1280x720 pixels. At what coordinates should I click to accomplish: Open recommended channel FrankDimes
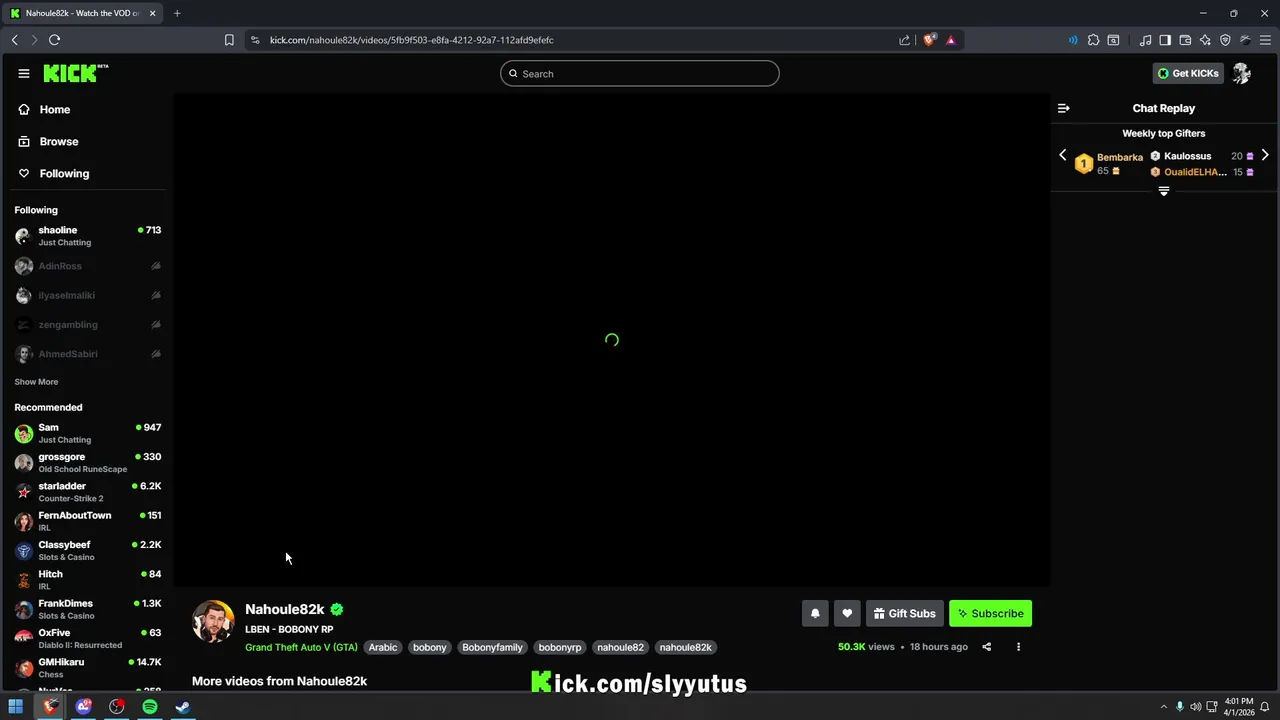point(87,609)
